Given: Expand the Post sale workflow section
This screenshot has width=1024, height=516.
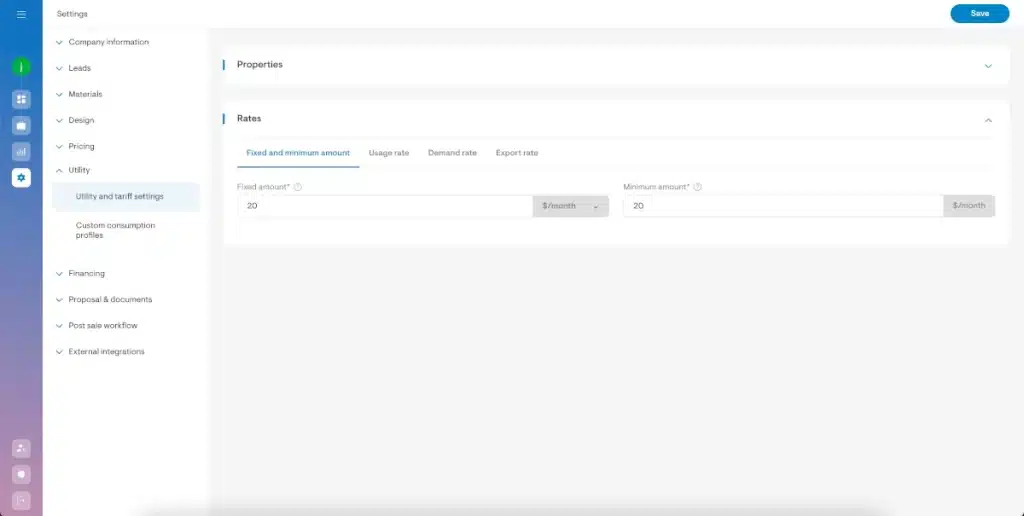Looking at the screenshot, I should click(97, 325).
